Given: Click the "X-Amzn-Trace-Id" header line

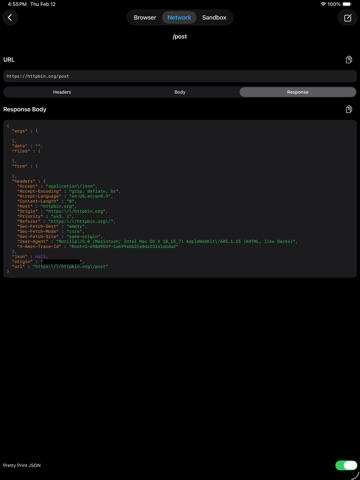Looking at the screenshot, I should pyautogui.click(x=98, y=246).
